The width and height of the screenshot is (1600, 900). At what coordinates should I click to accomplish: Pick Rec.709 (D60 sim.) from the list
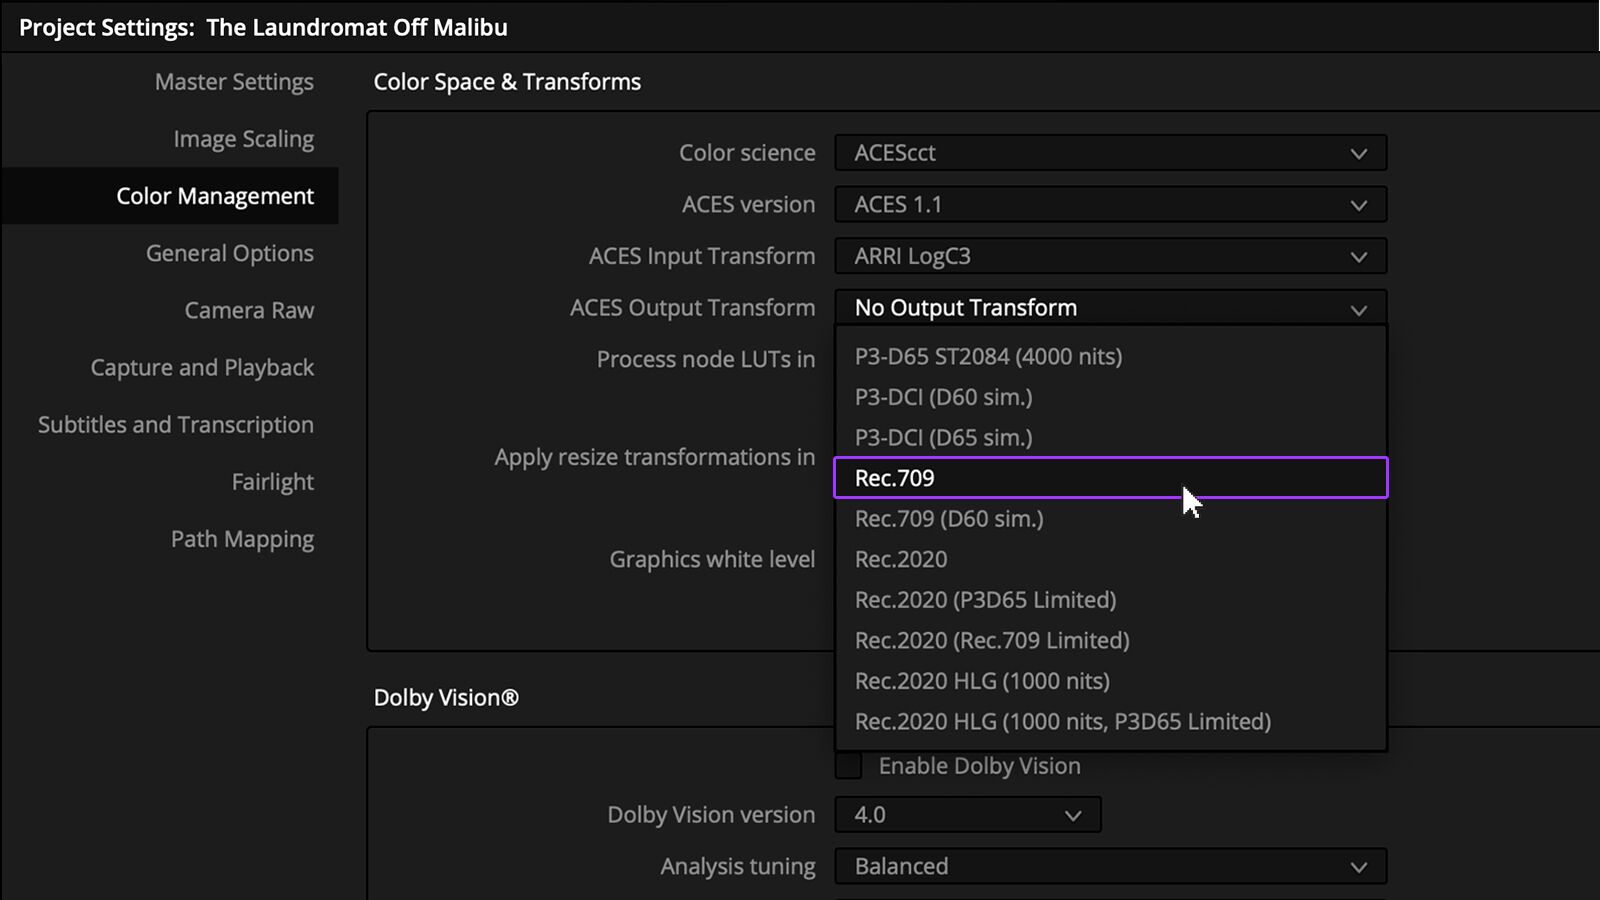(x=949, y=519)
